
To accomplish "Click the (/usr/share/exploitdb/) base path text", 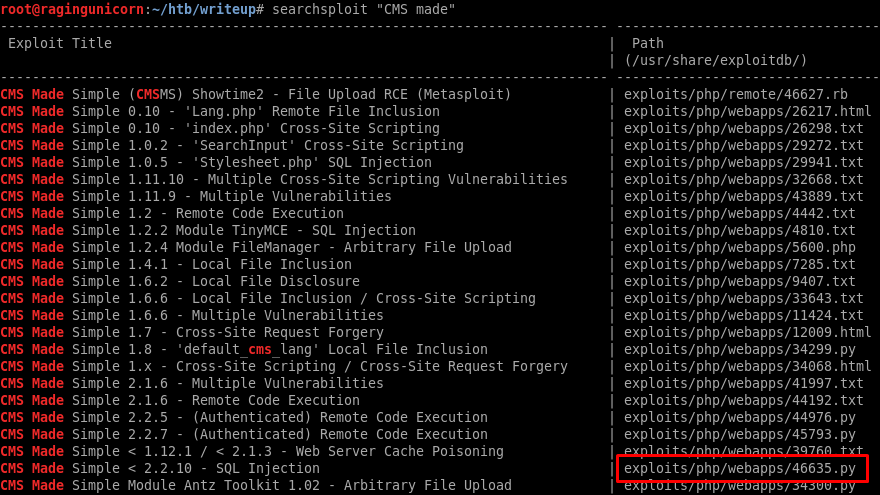I will (715, 60).
